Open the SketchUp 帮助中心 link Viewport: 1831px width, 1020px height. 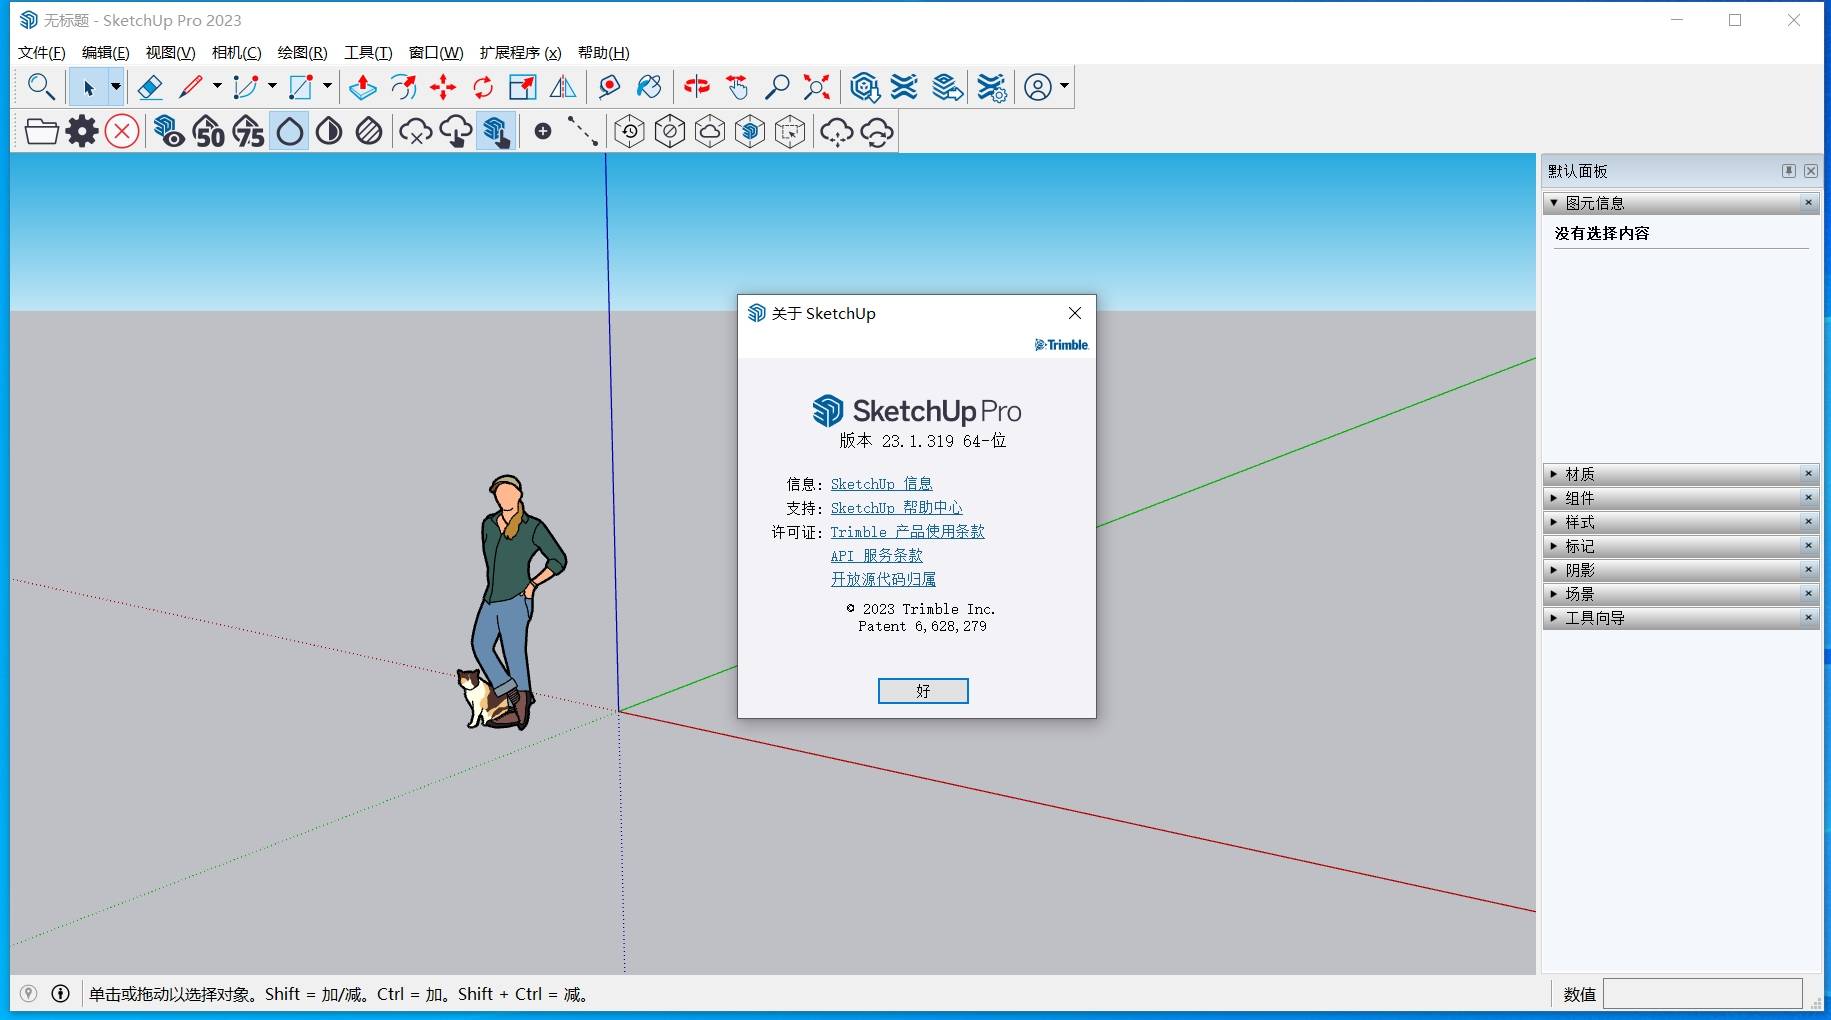tap(896, 508)
